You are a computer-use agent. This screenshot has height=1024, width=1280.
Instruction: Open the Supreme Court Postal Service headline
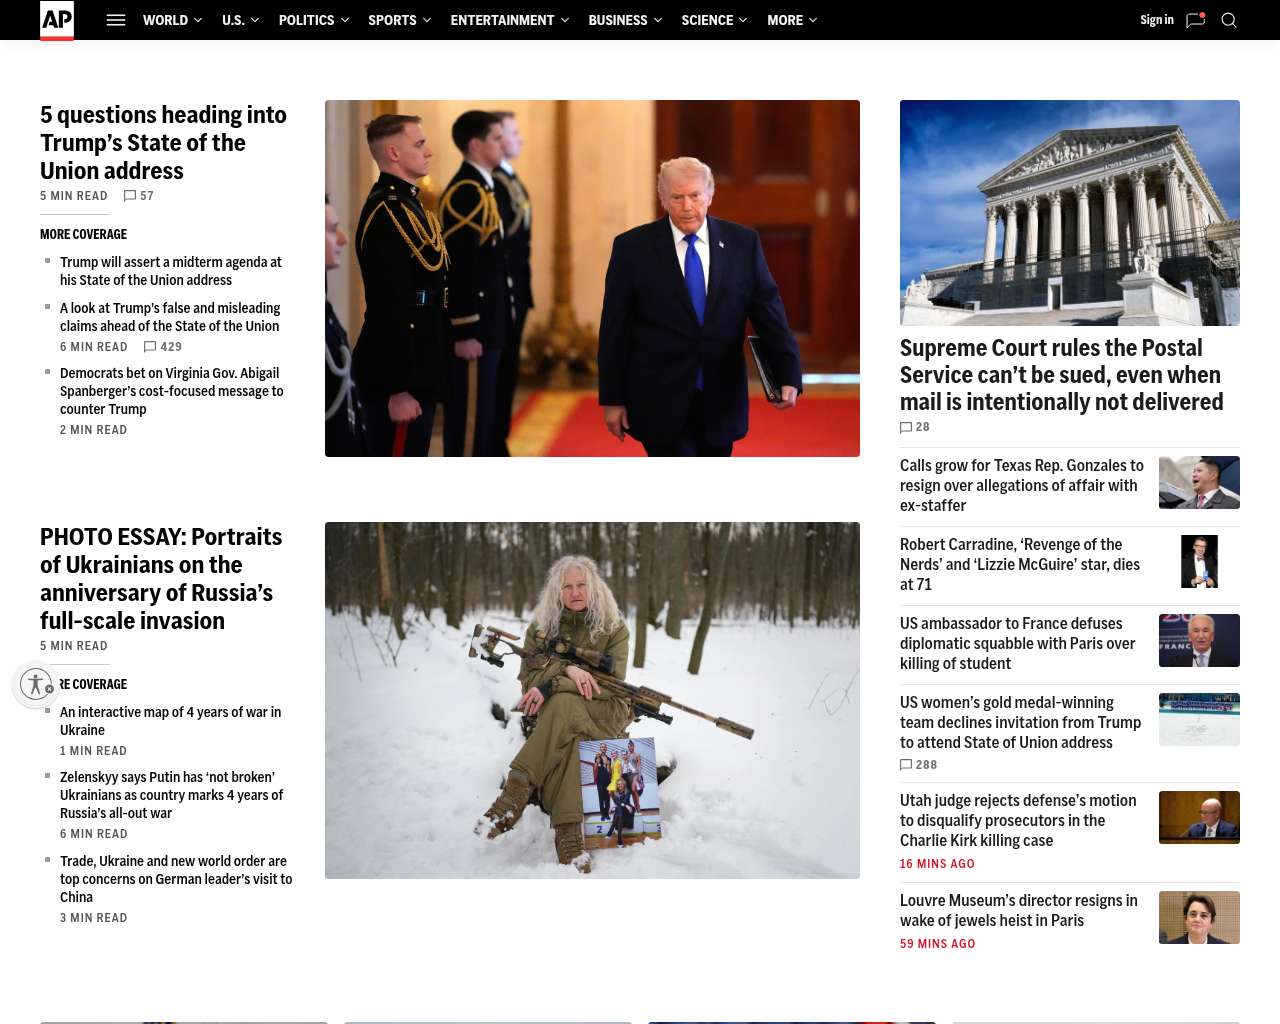pyautogui.click(x=1062, y=375)
